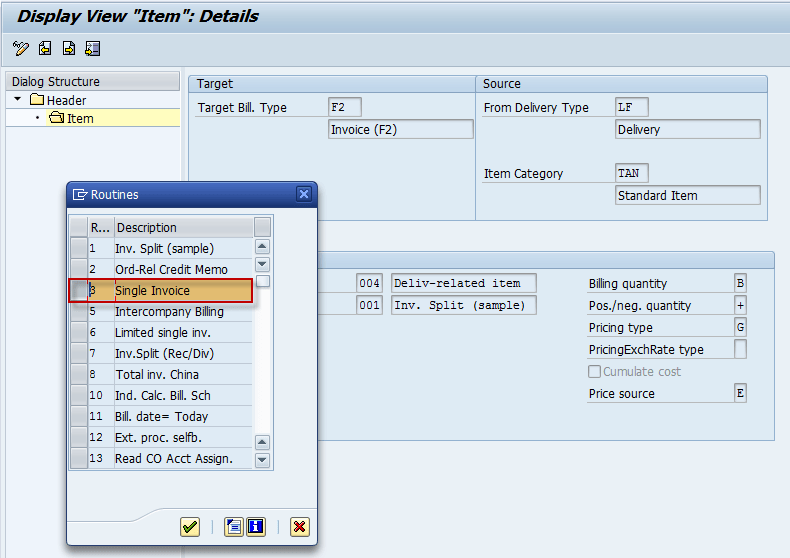Click the Item Category field TAN

(x=632, y=173)
